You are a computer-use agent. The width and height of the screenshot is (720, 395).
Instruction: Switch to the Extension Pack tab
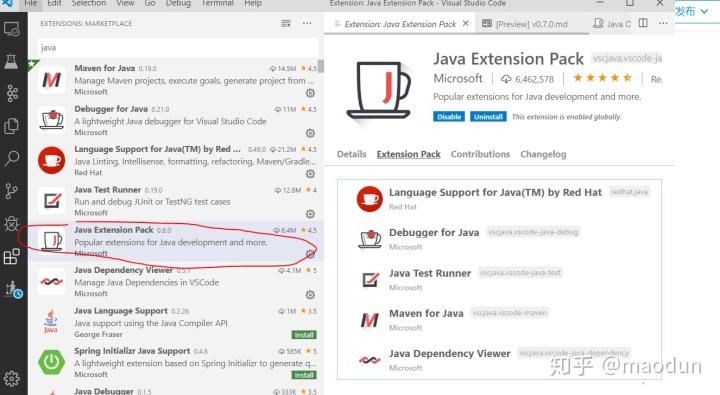point(409,154)
